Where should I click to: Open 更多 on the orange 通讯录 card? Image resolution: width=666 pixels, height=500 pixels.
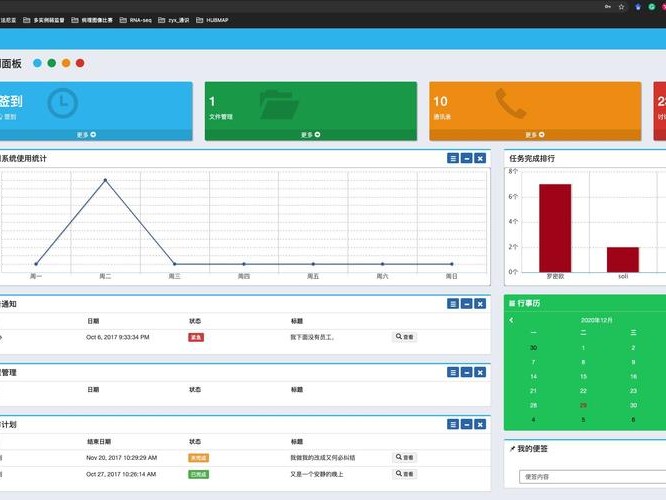point(535,135)
